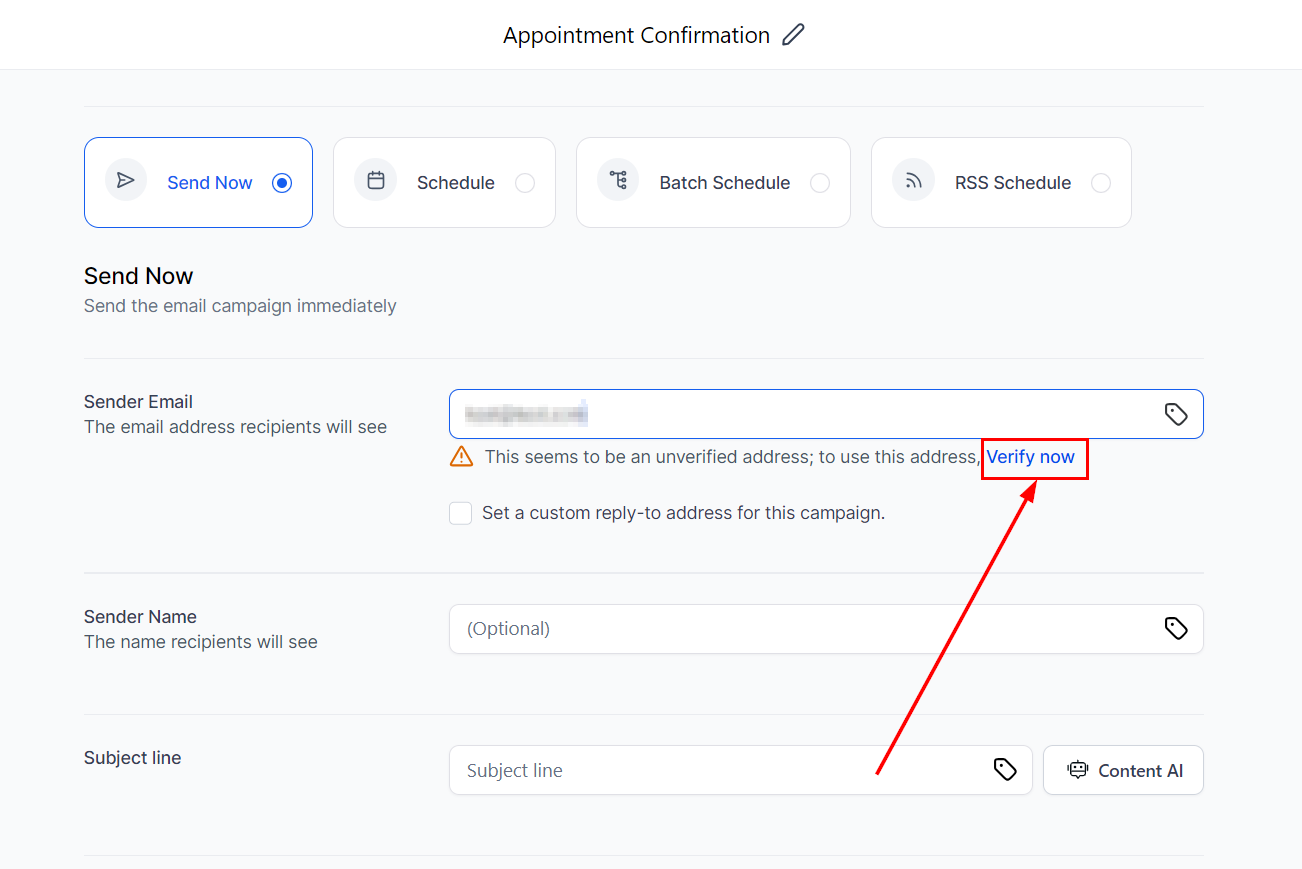Click the pencil edit icon beside campaign title
Image resolution: width=1302 pixels, height=869 pixels.
tap(793, 35)
